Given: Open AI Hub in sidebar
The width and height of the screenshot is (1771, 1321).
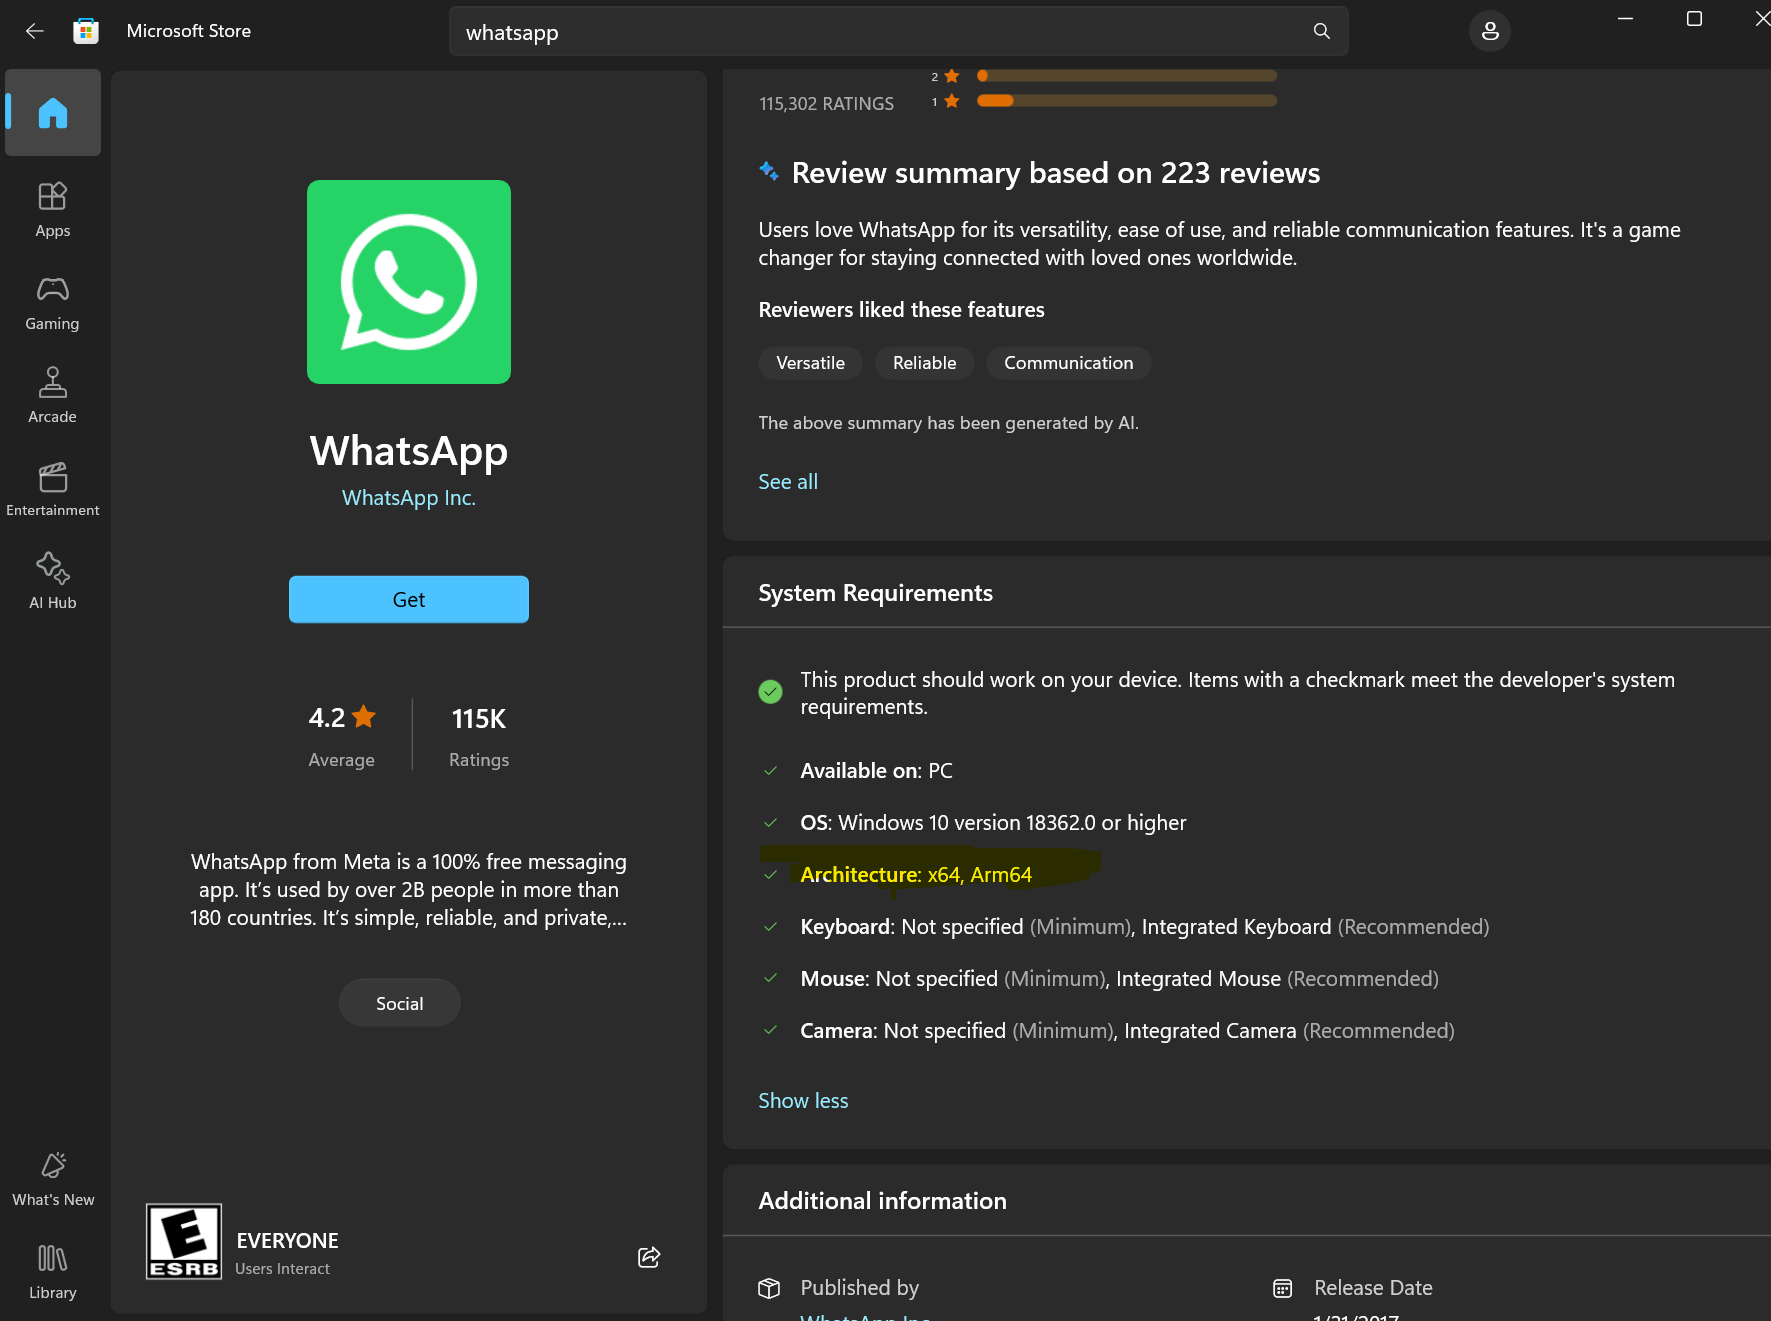Looking at the screenshot, I should (x=53, y=581).
